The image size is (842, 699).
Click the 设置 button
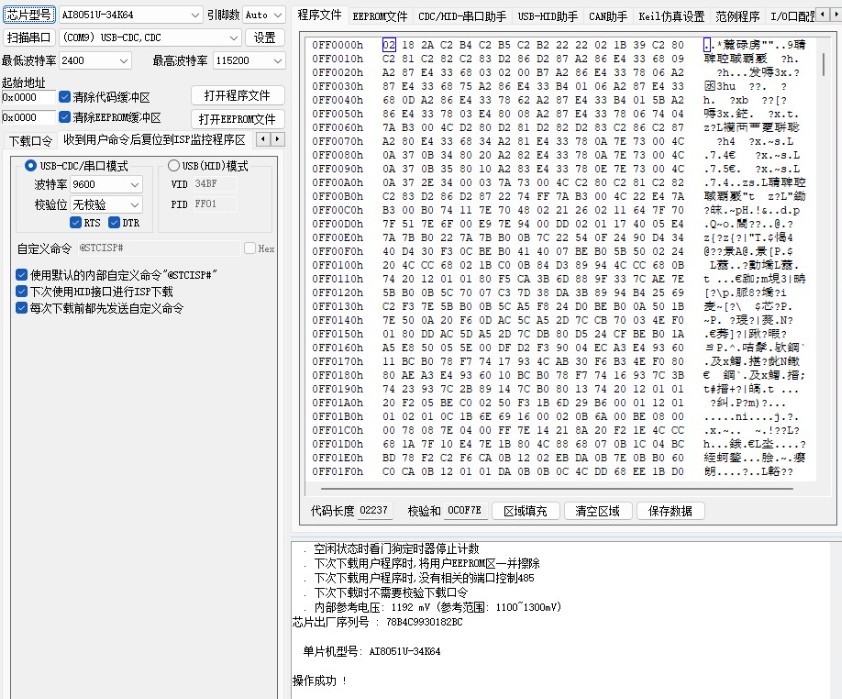click(265, 38)
